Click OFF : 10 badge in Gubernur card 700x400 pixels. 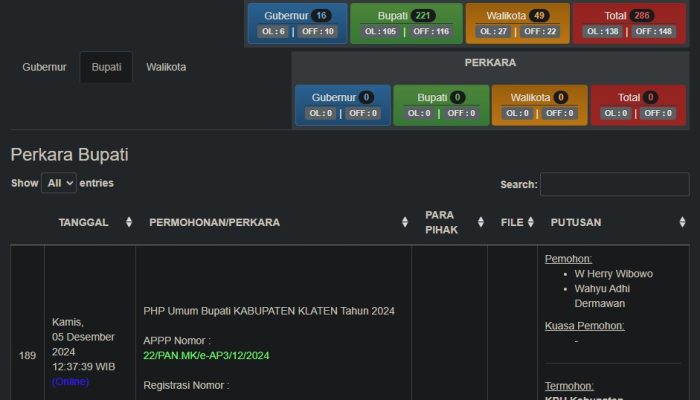(x=317, y=31)
